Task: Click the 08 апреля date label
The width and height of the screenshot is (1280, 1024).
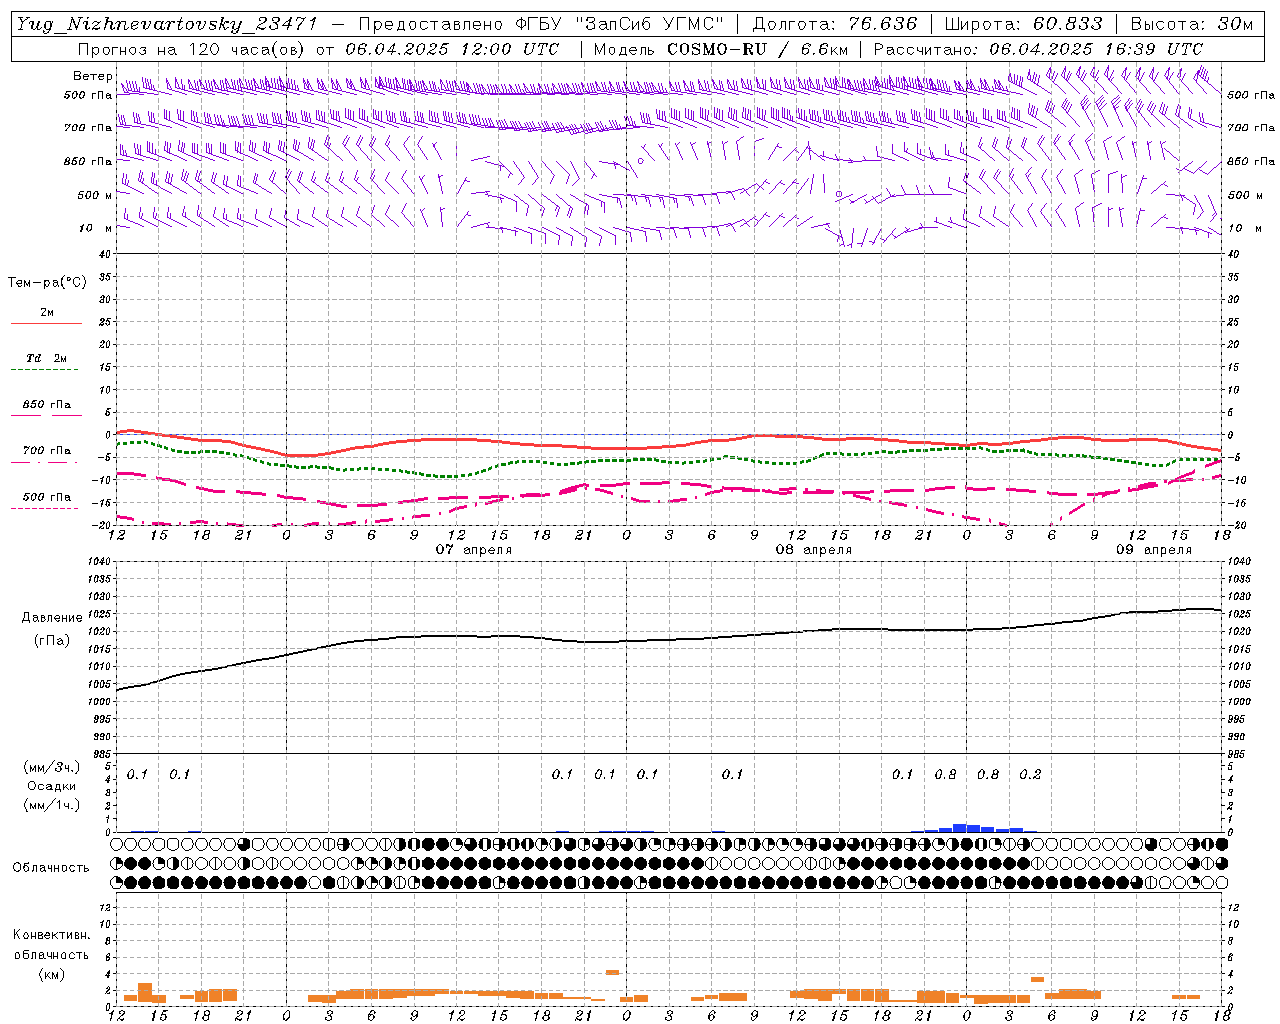Action: [814, 549]
